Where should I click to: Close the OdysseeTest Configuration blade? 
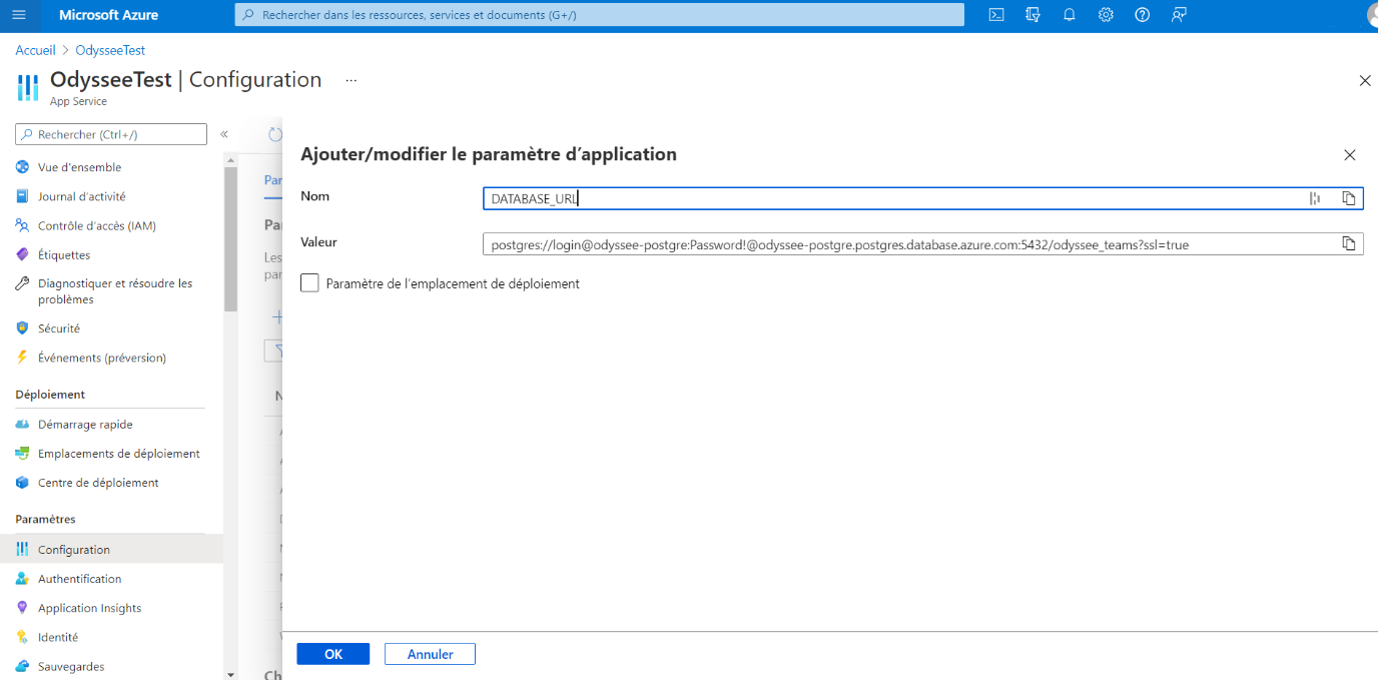click(1365, 81)
